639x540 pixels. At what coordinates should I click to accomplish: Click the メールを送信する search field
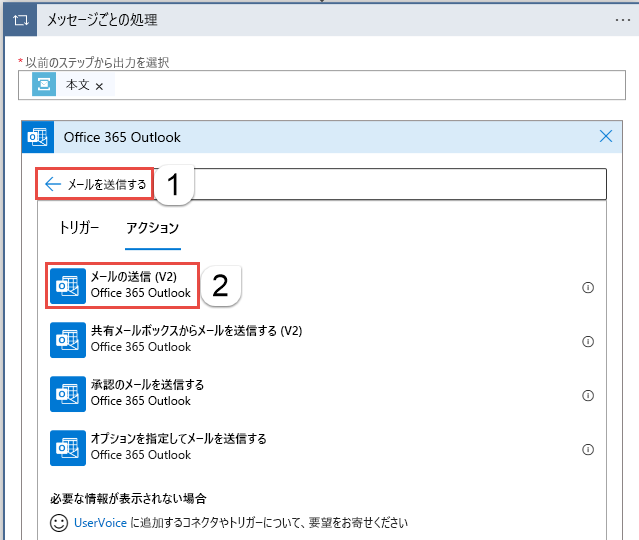click(x=321, y=184)
